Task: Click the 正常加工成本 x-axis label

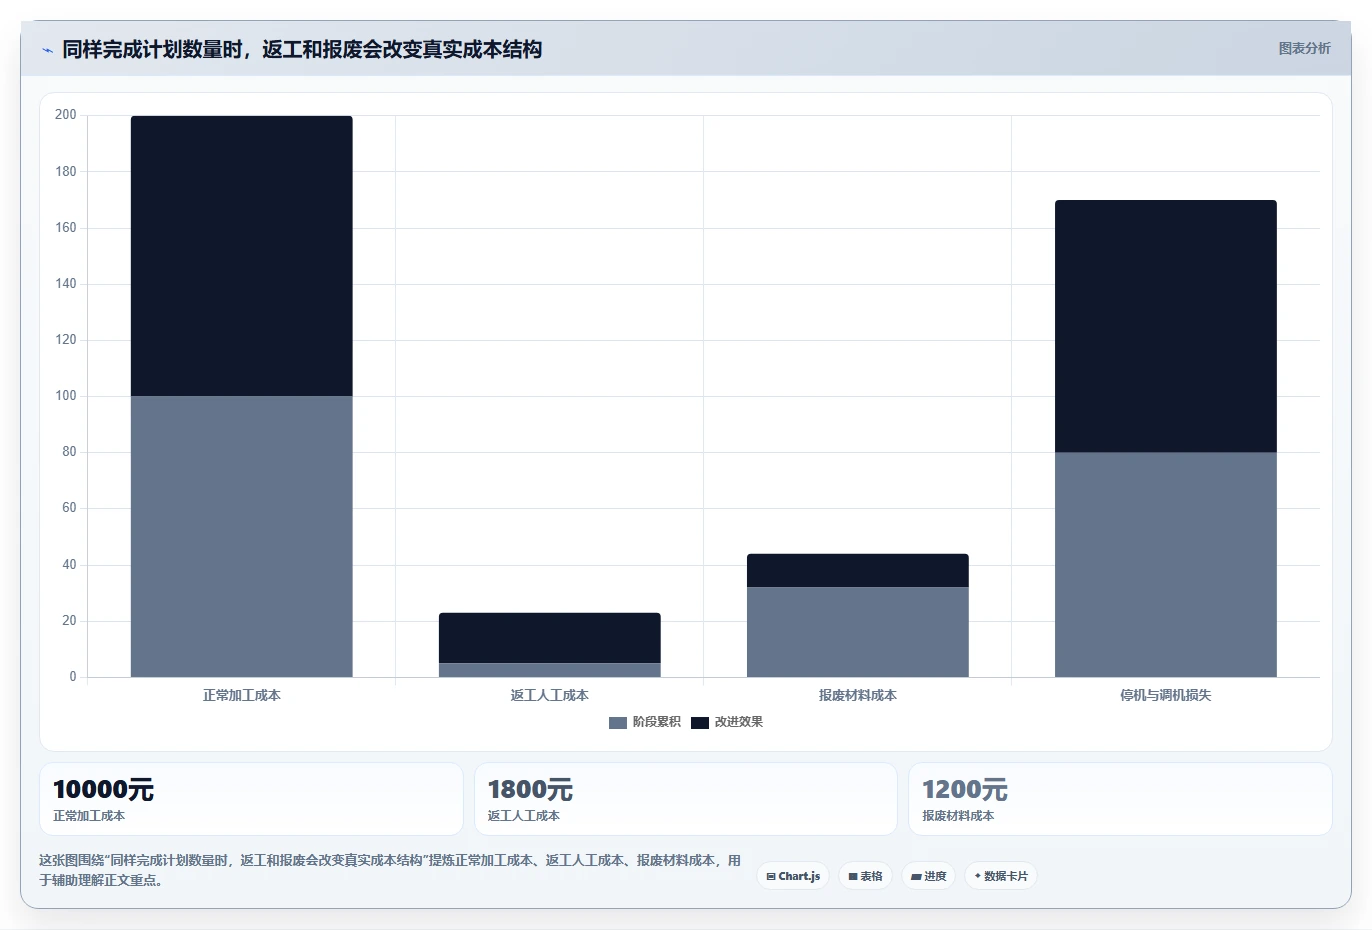Action: tap(242, 695)
